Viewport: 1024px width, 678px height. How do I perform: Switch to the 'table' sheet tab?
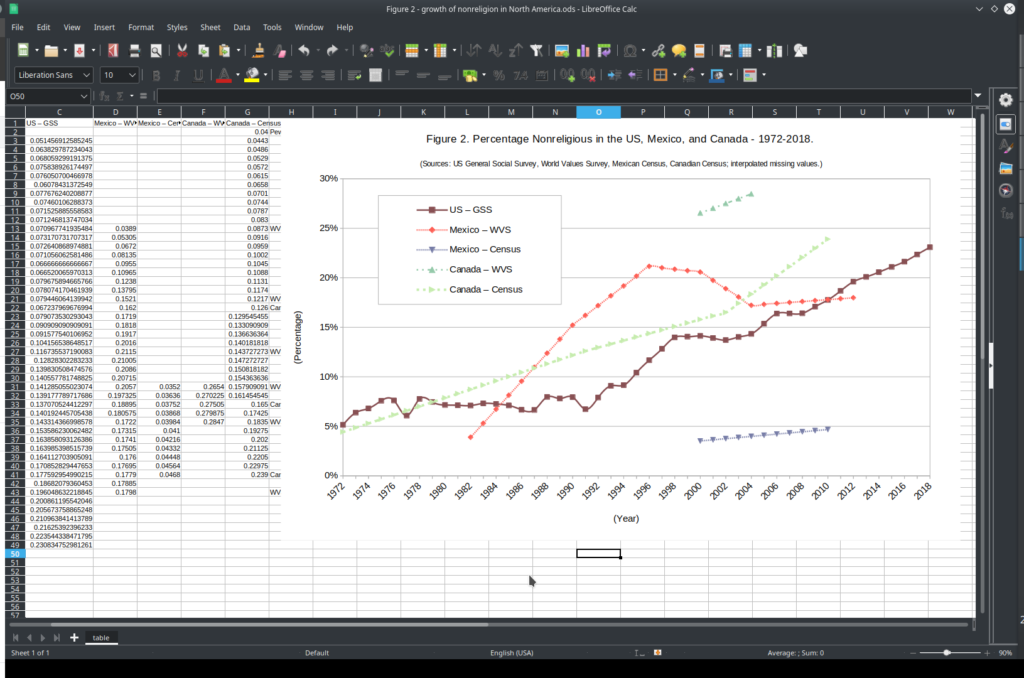click(x=101, y=638)
